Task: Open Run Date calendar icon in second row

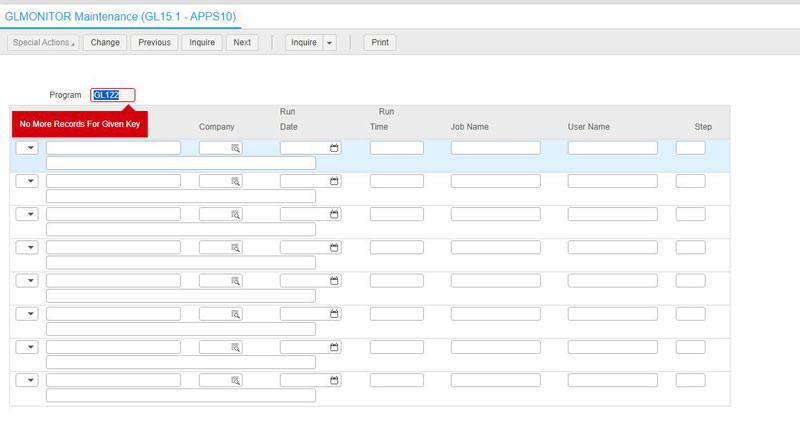Action: (x=334, y=181)
